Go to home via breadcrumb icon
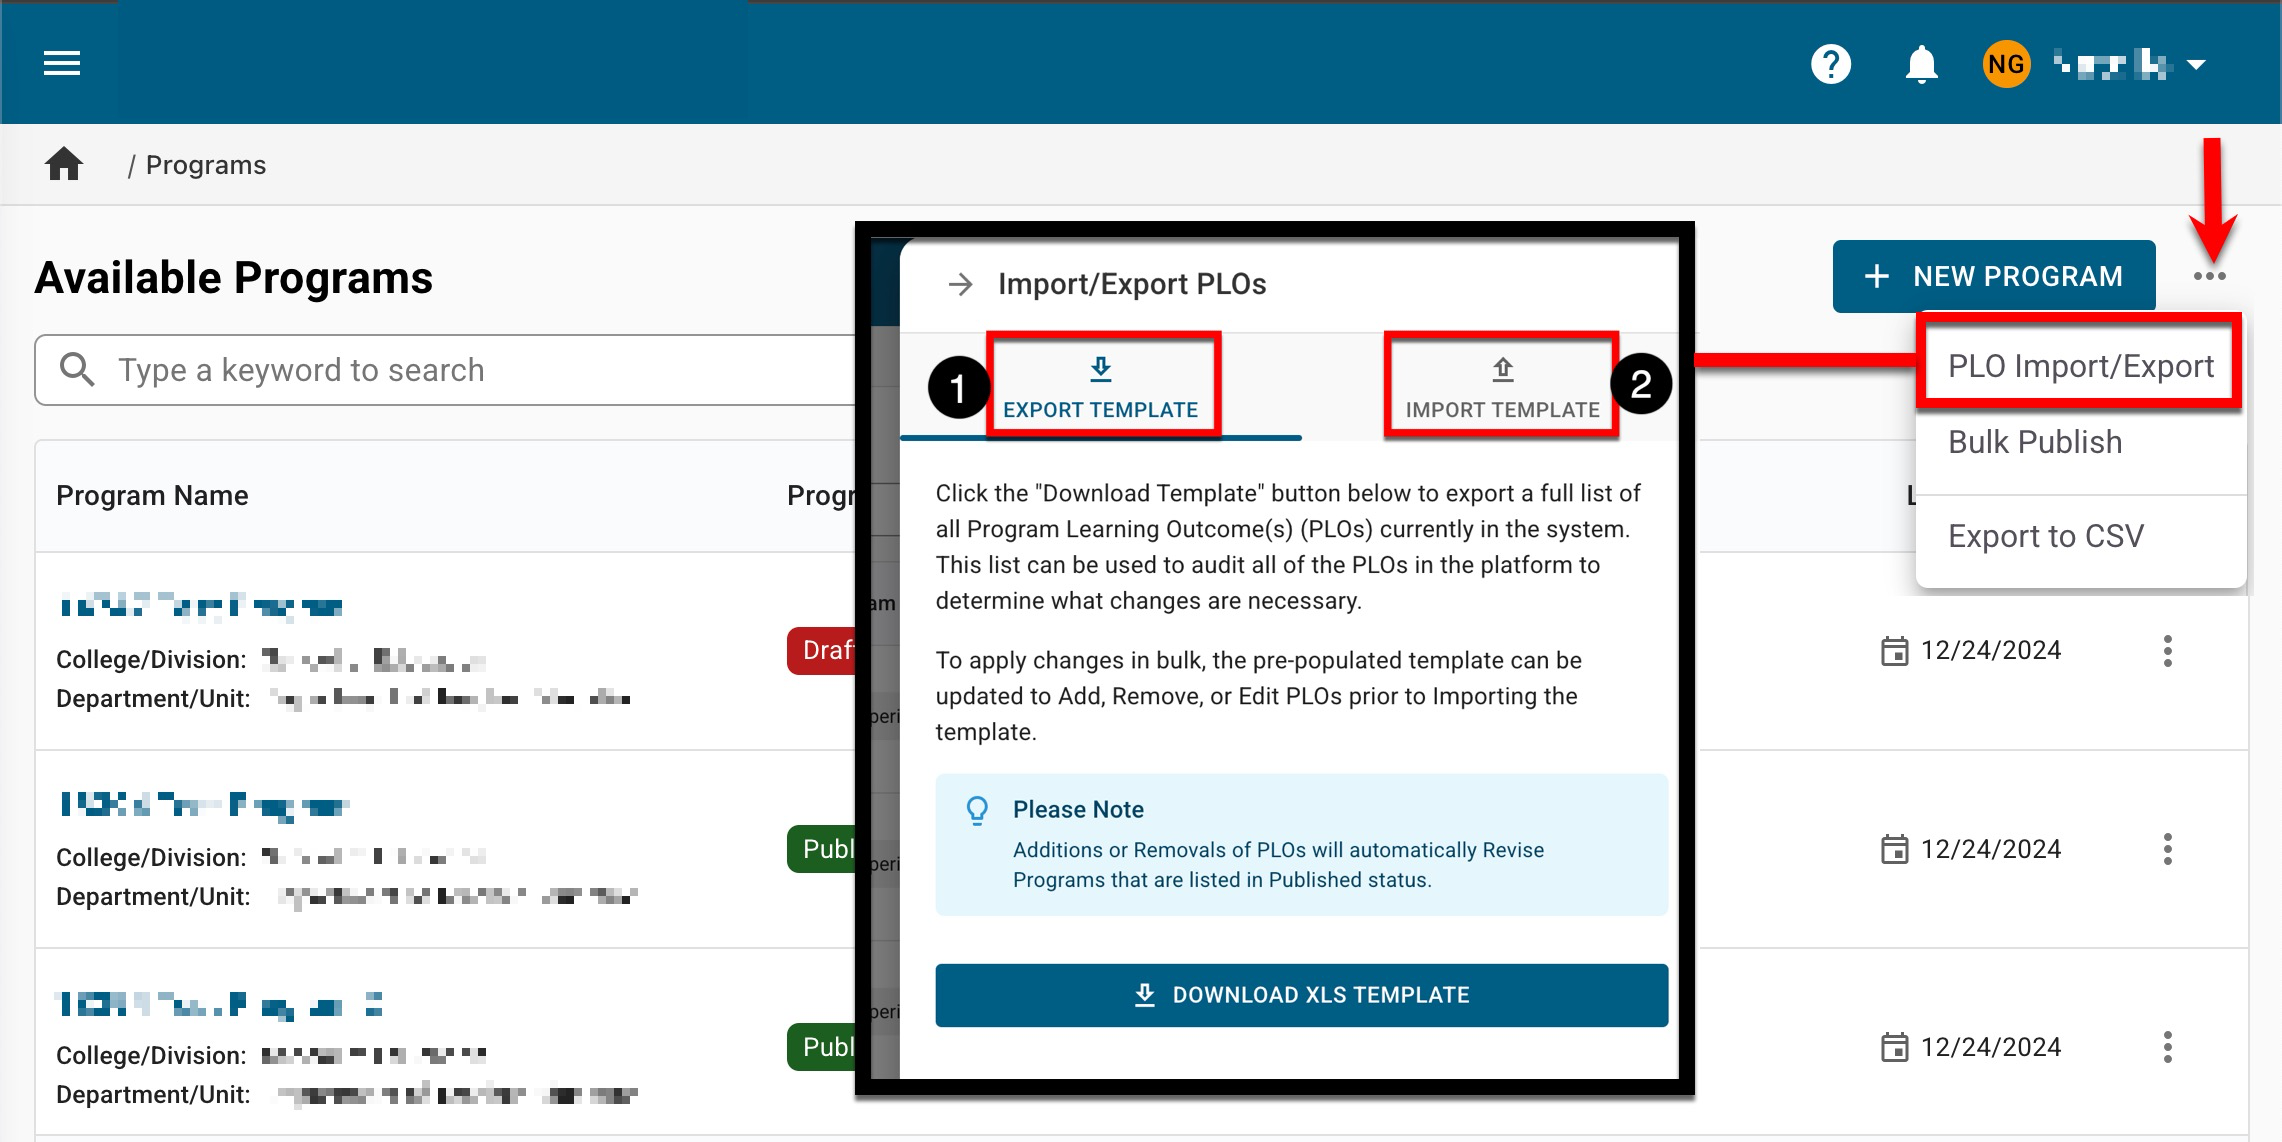The height and width of the screenshot is (1142, 2282). [64, 164]
